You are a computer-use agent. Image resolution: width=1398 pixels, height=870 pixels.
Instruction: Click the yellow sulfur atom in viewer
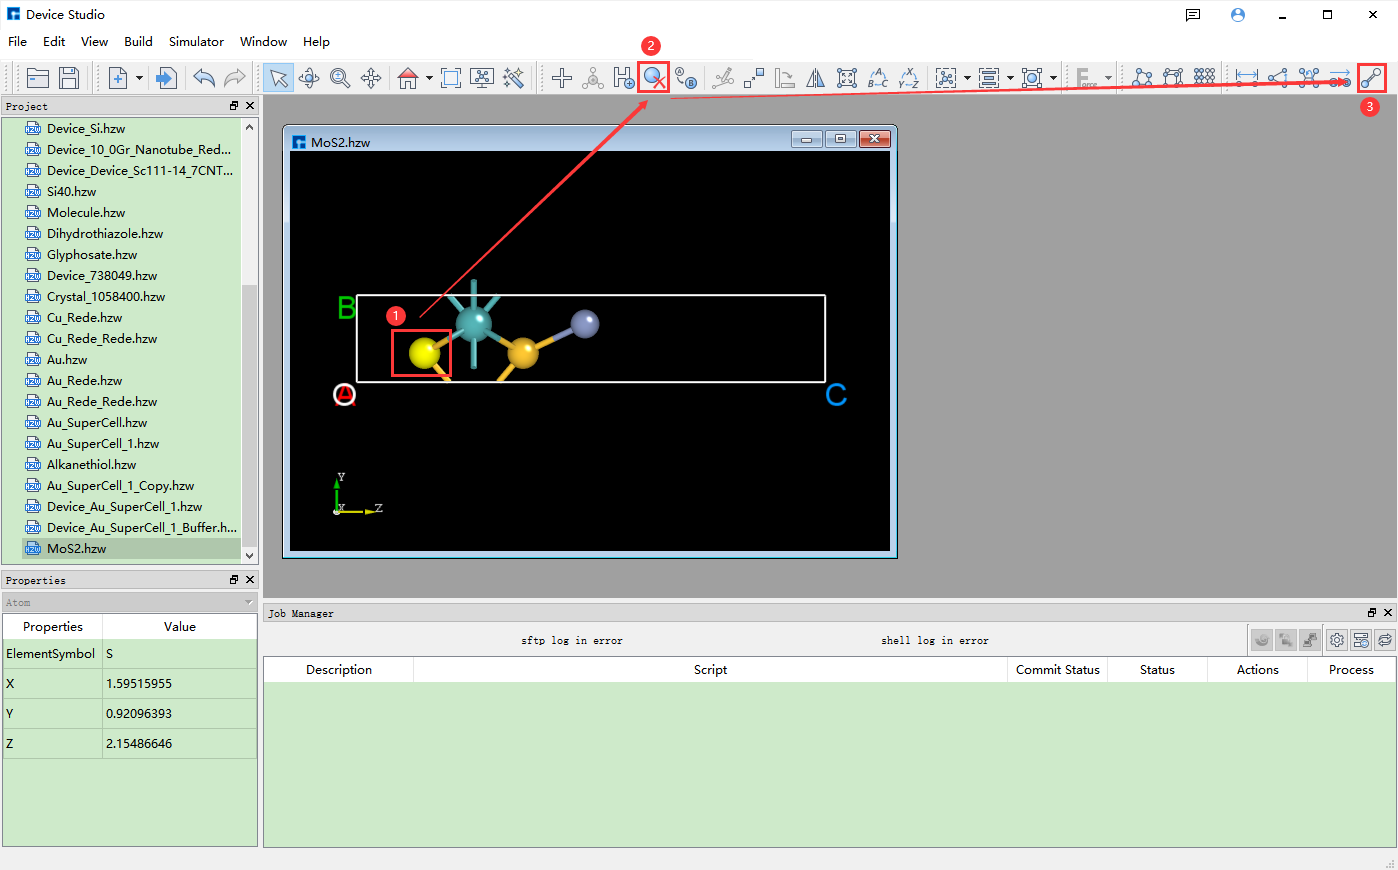(x=424, y=352)
